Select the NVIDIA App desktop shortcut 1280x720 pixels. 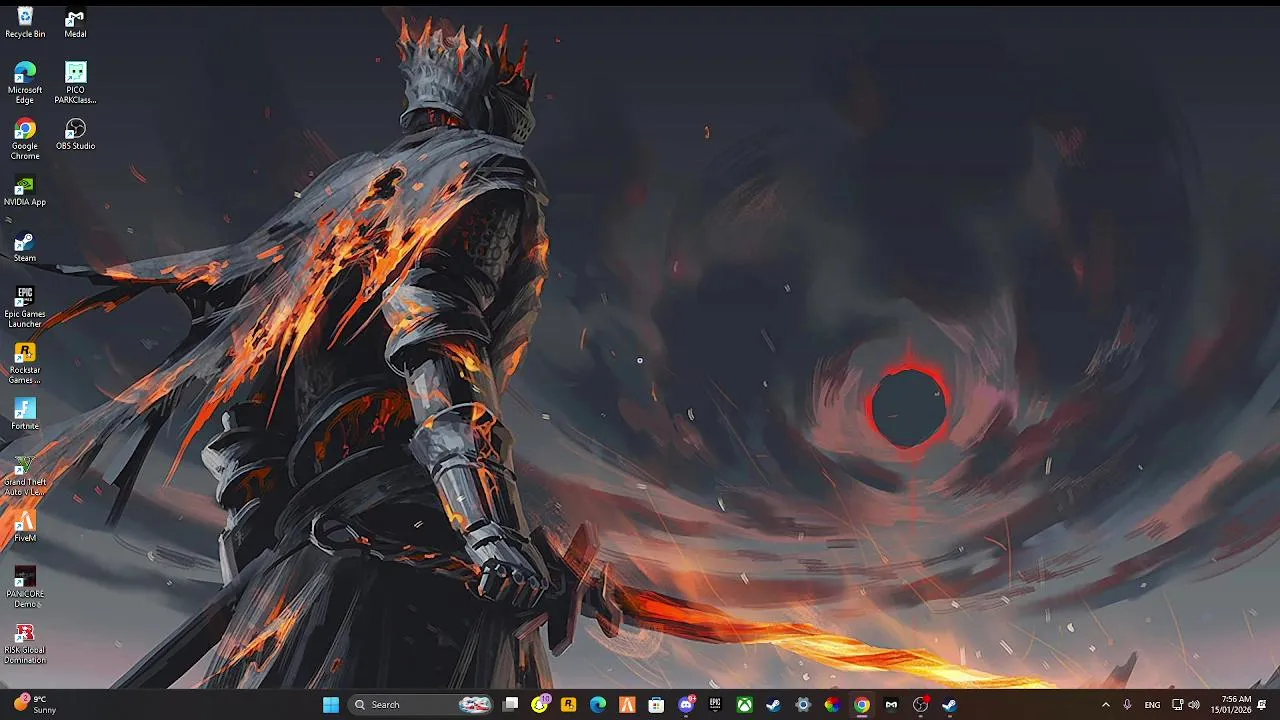(x=25, y=190)
